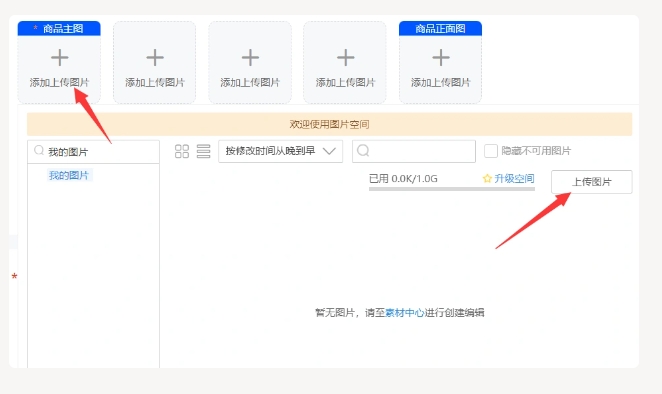Toggle 隐藏不可用图片 checkbox
Viewport: 662px width, 394px height.
coord(491,151)
